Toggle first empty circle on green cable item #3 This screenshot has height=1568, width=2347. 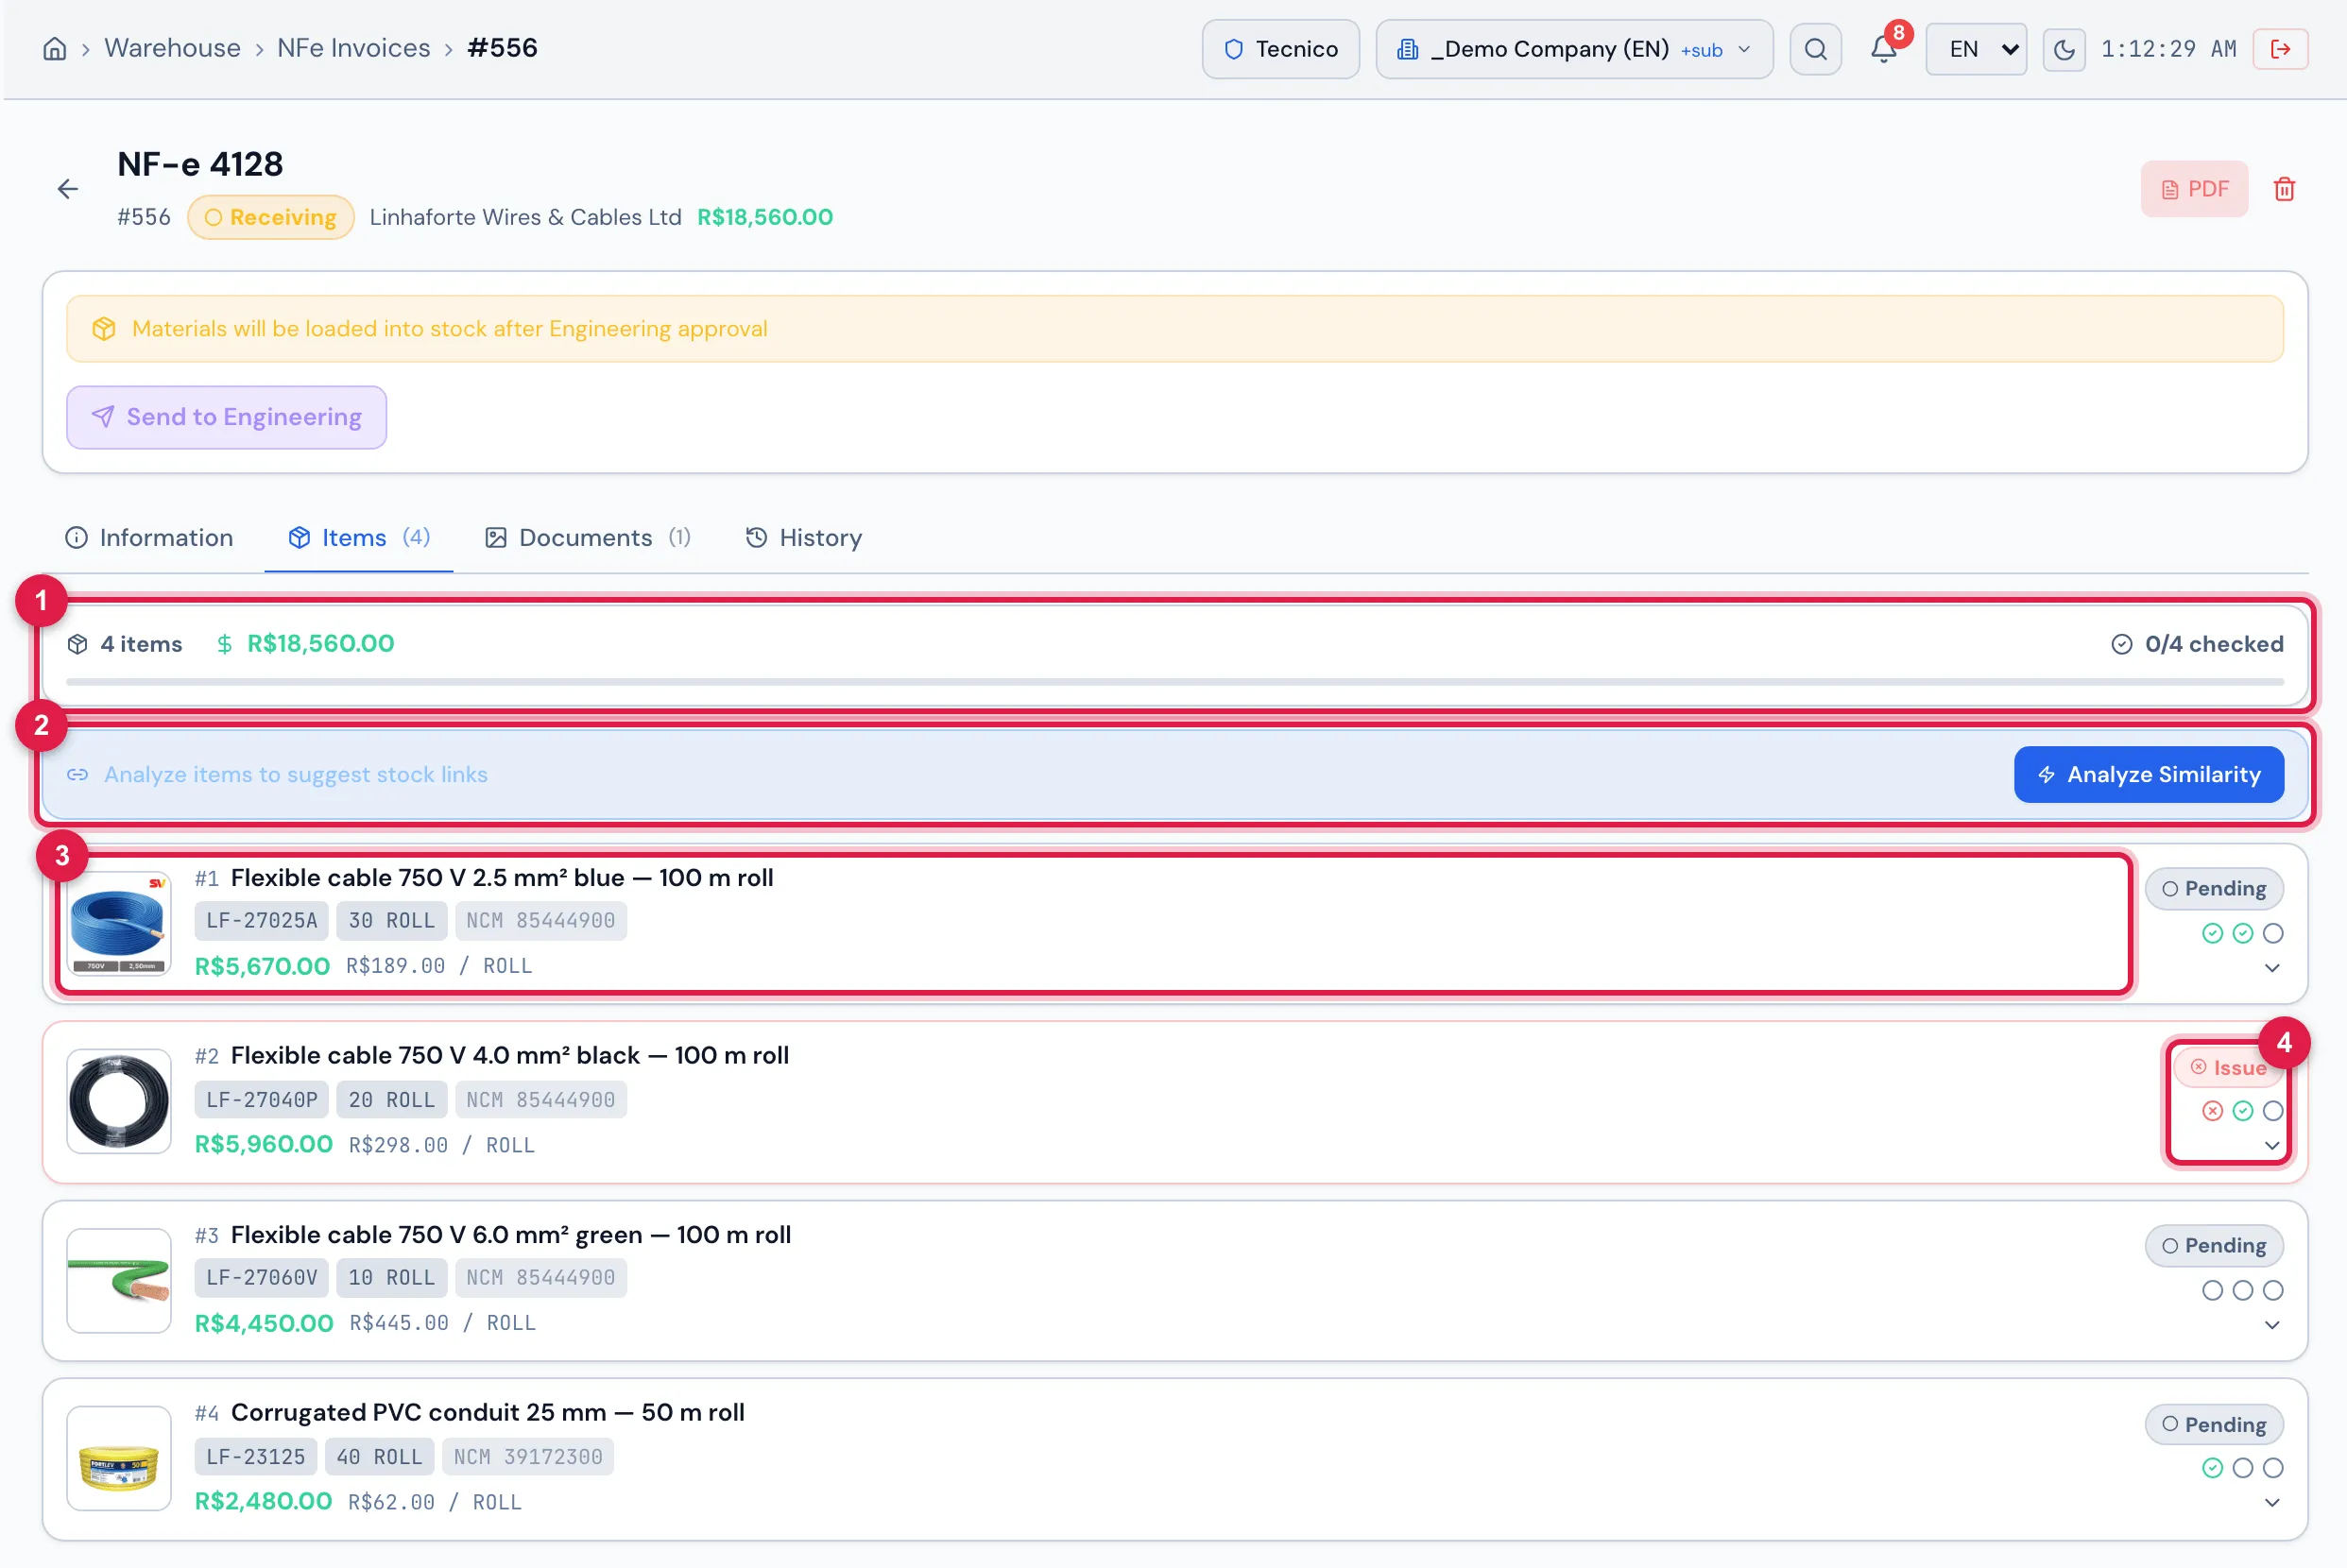[x=2212, y=1290]
